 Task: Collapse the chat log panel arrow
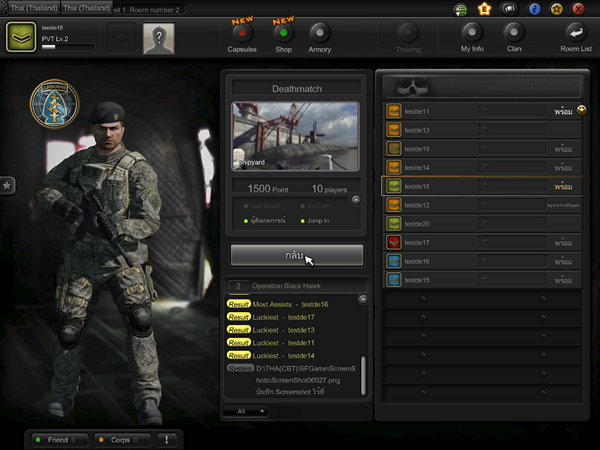coord(362,285)
